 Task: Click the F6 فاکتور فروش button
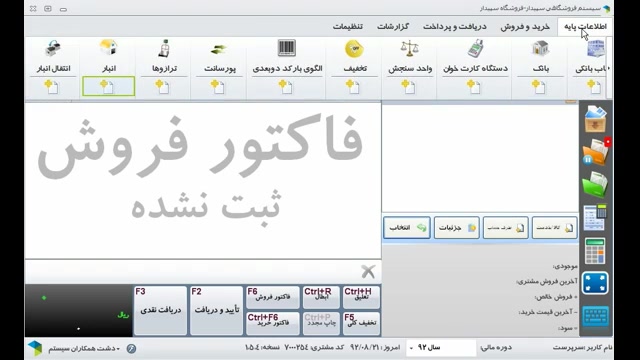pos(273,297)
